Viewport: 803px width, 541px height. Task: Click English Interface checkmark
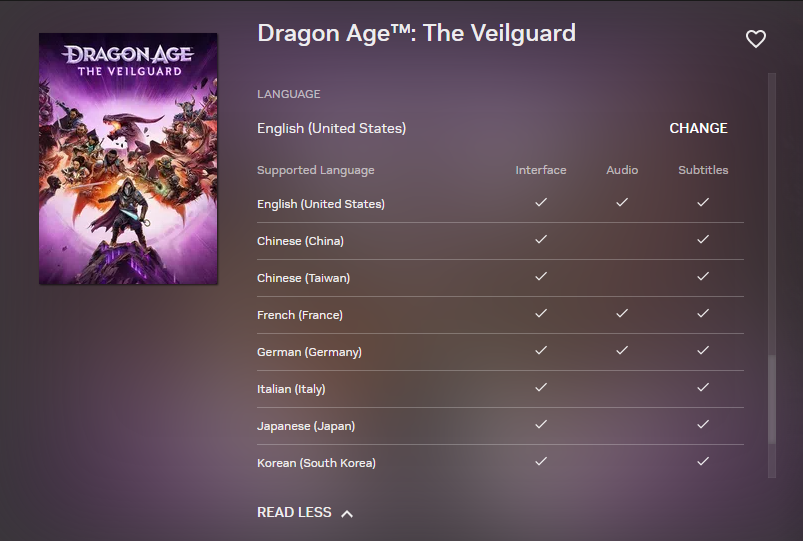[541, 202]
